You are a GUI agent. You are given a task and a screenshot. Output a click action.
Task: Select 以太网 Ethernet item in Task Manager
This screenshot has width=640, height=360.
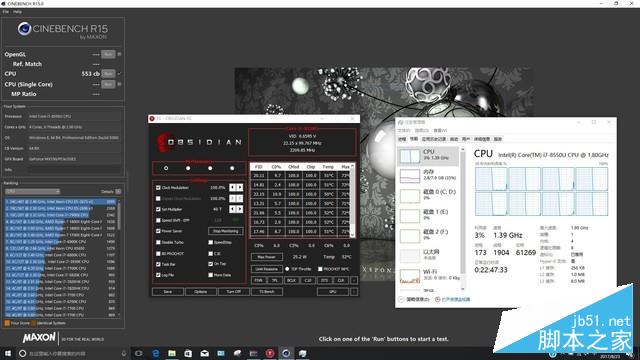coord(428,255)
